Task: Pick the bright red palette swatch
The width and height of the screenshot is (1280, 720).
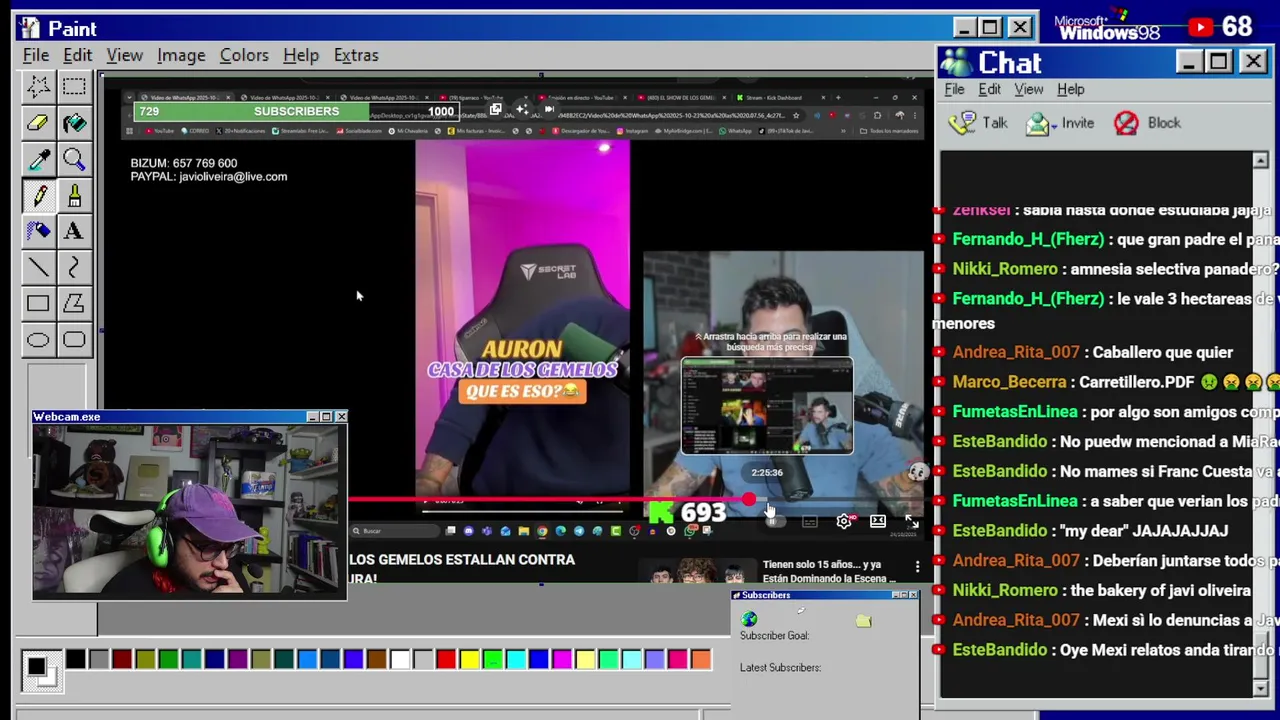Action: click(x=446, y=659)
